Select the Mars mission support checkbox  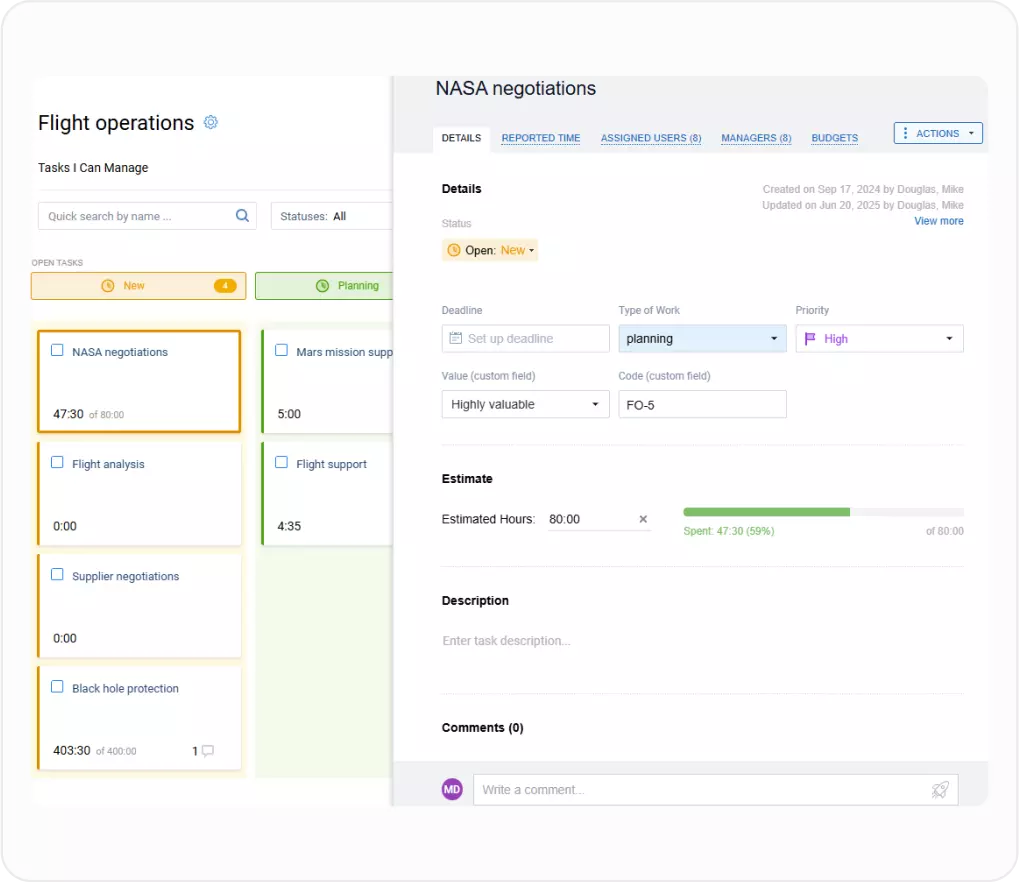click(281, 350)
